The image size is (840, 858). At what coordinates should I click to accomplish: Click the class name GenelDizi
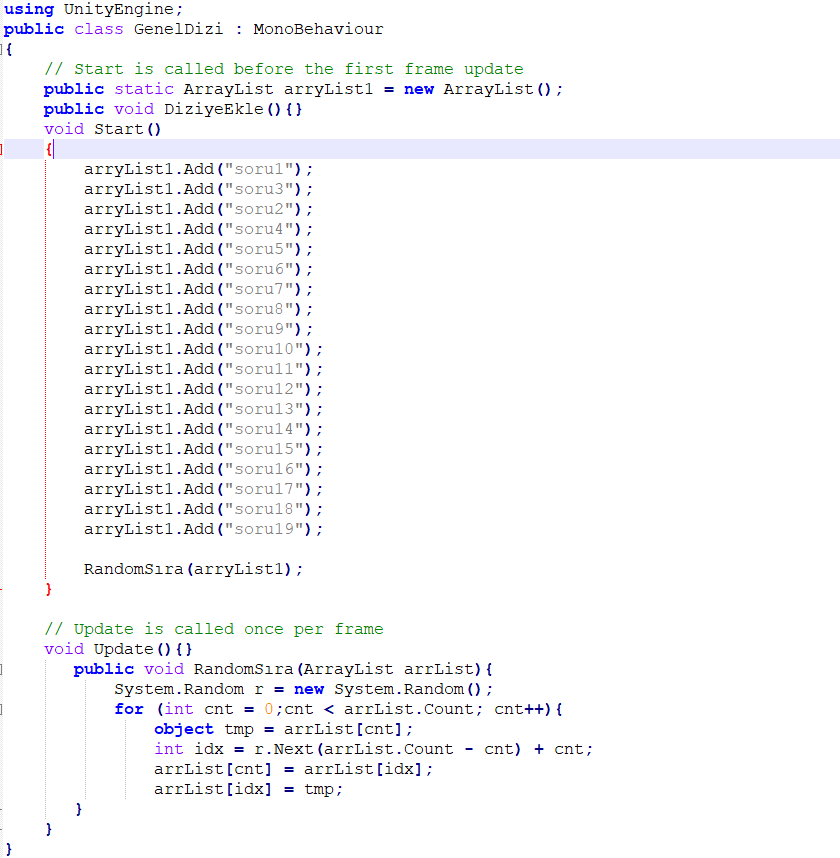pos(178,29)
